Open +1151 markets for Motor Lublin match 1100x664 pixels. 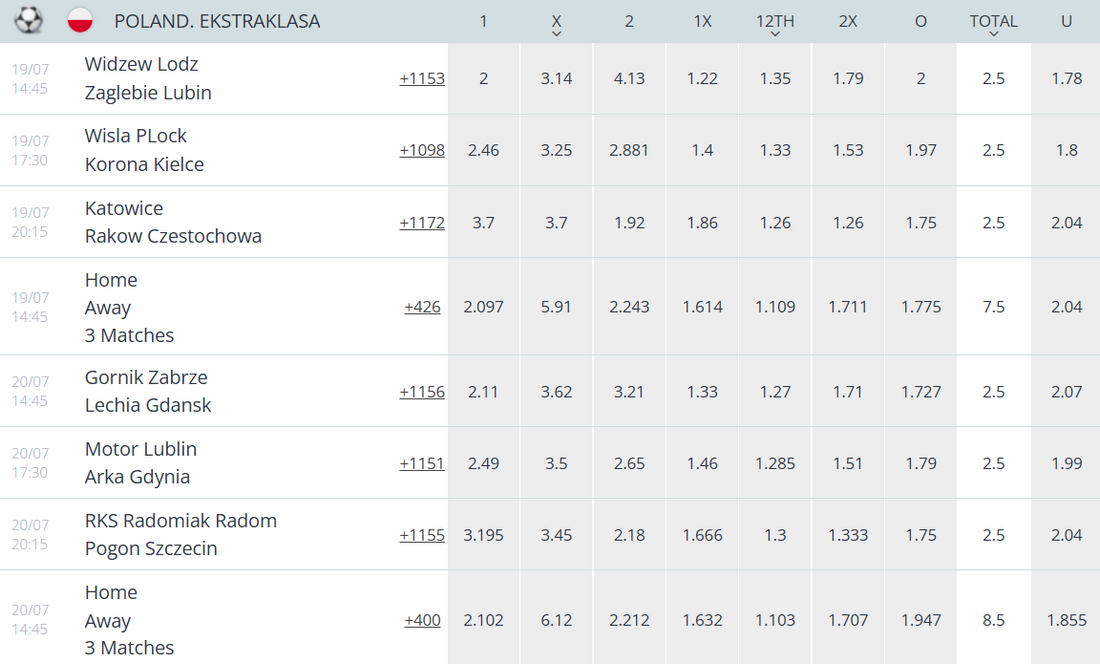point(422,463)
